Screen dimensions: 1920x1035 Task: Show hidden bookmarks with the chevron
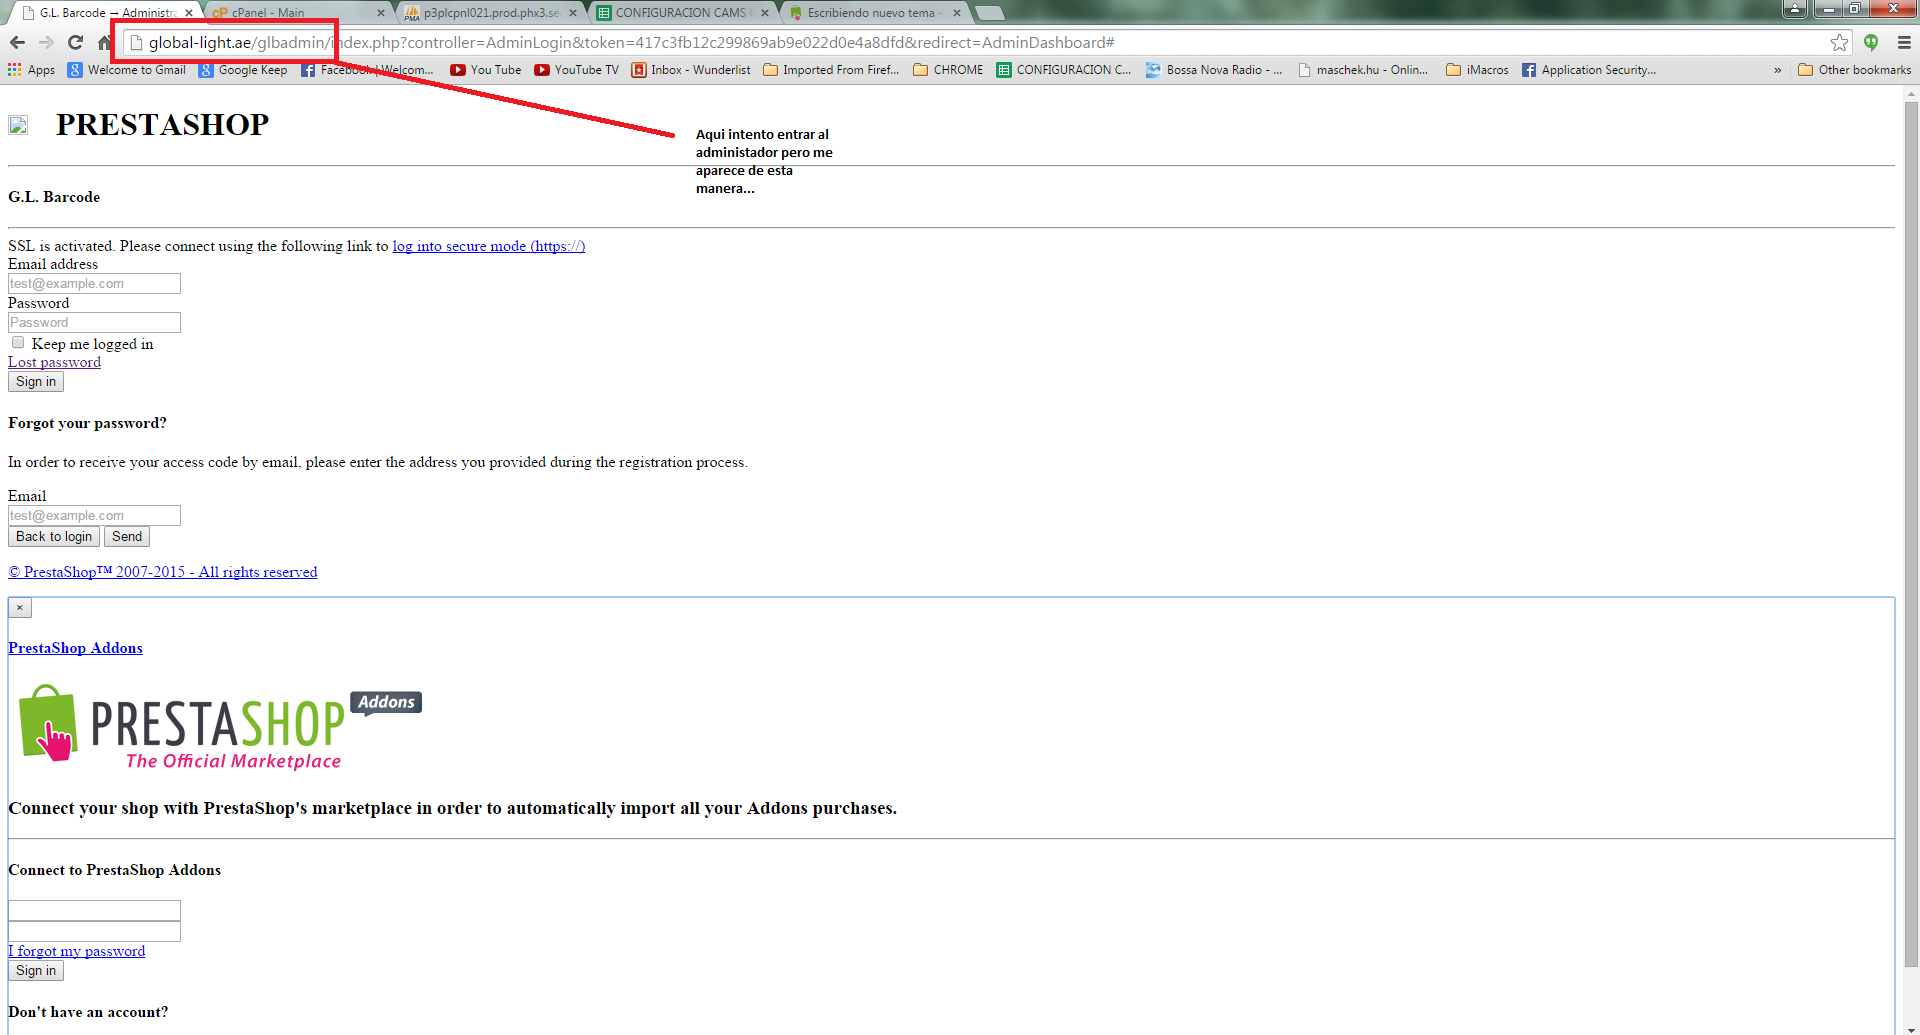click(x=1777, y=70)
